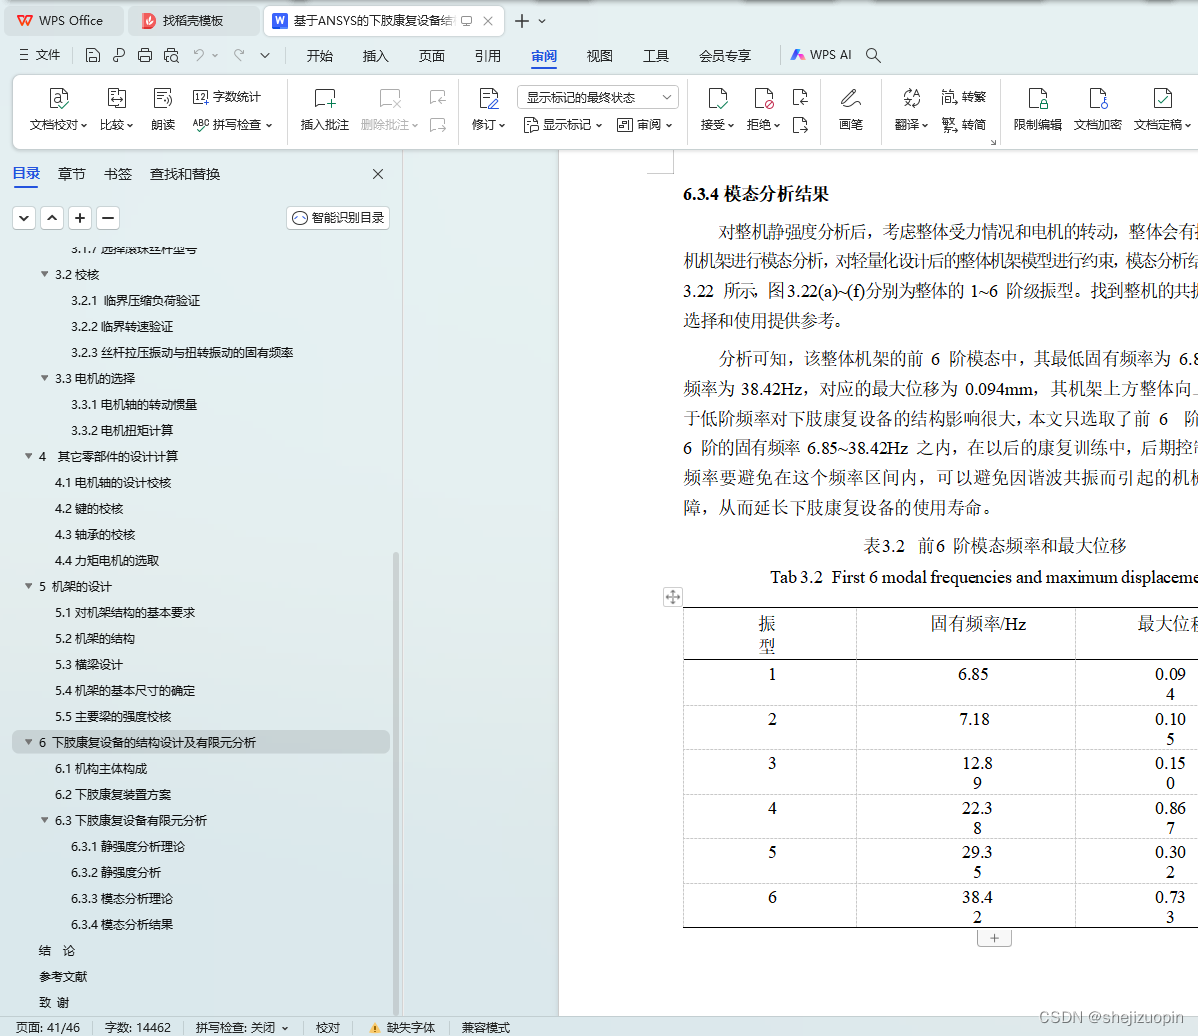Switch to the 视图 ribbon tab

tap(600, 56)
